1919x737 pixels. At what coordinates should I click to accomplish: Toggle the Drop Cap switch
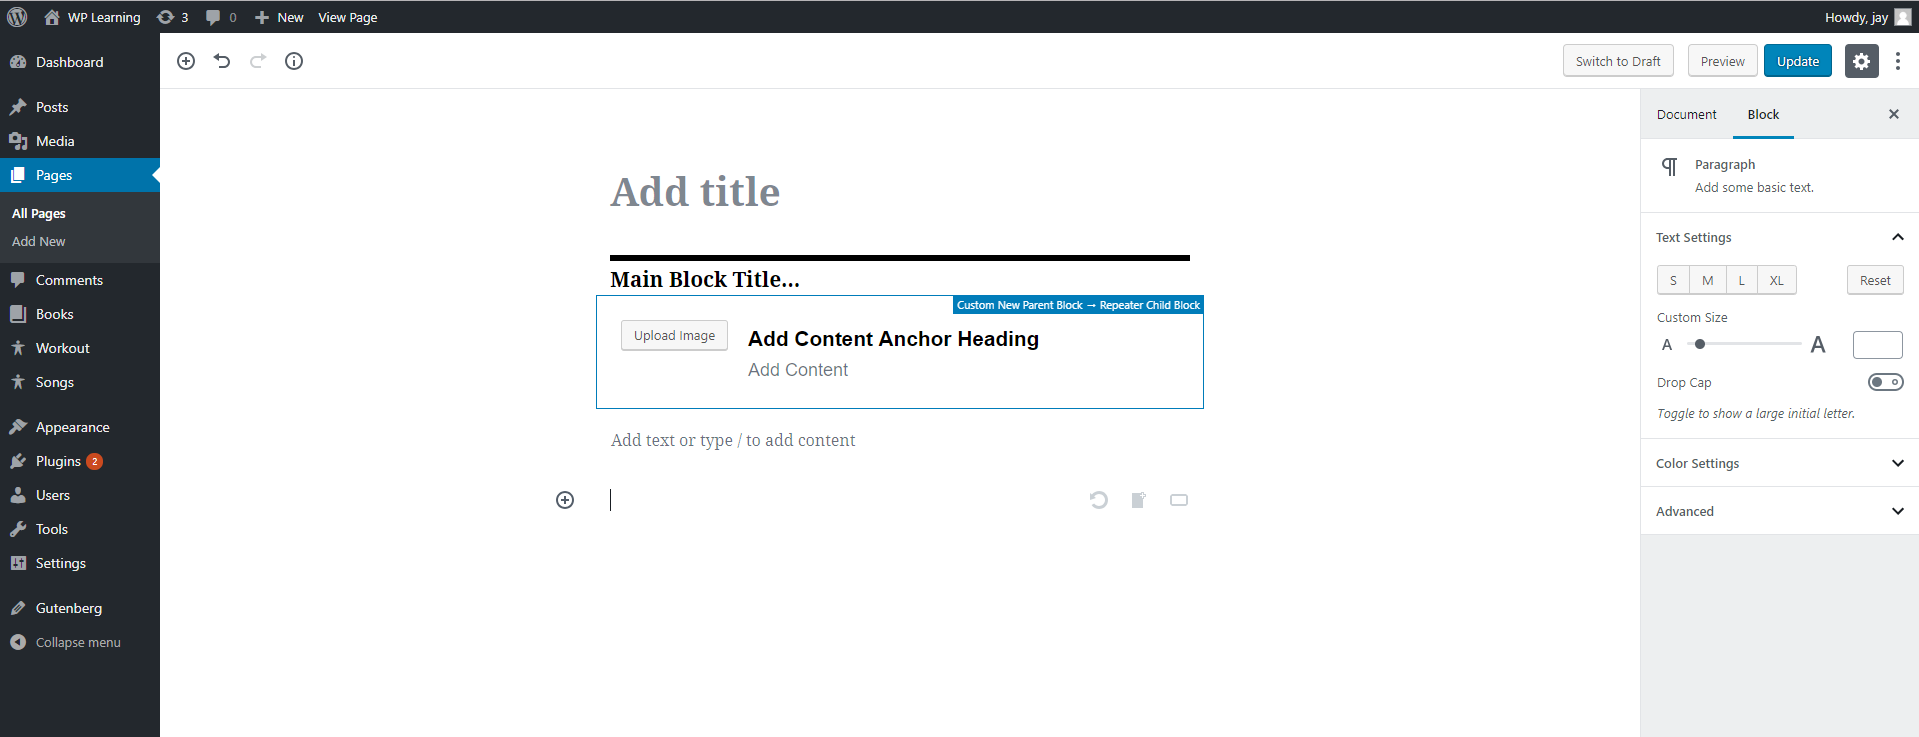point(1886,382)
